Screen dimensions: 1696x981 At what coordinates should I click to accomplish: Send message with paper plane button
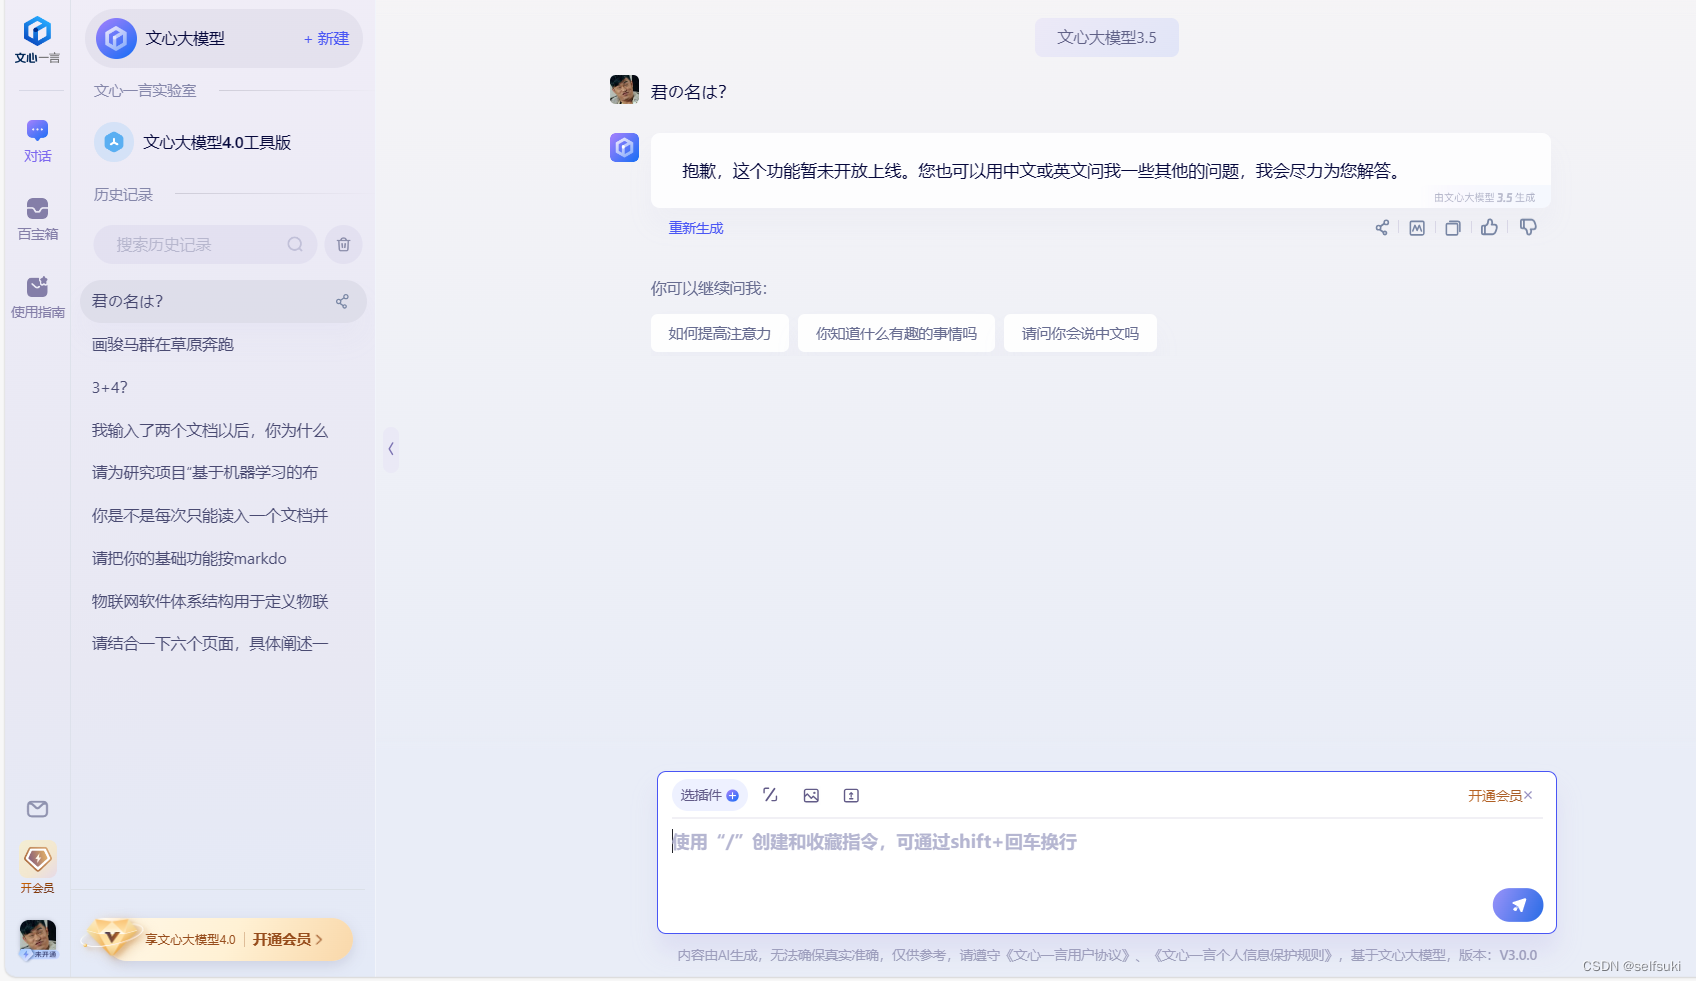(1518, 905)
